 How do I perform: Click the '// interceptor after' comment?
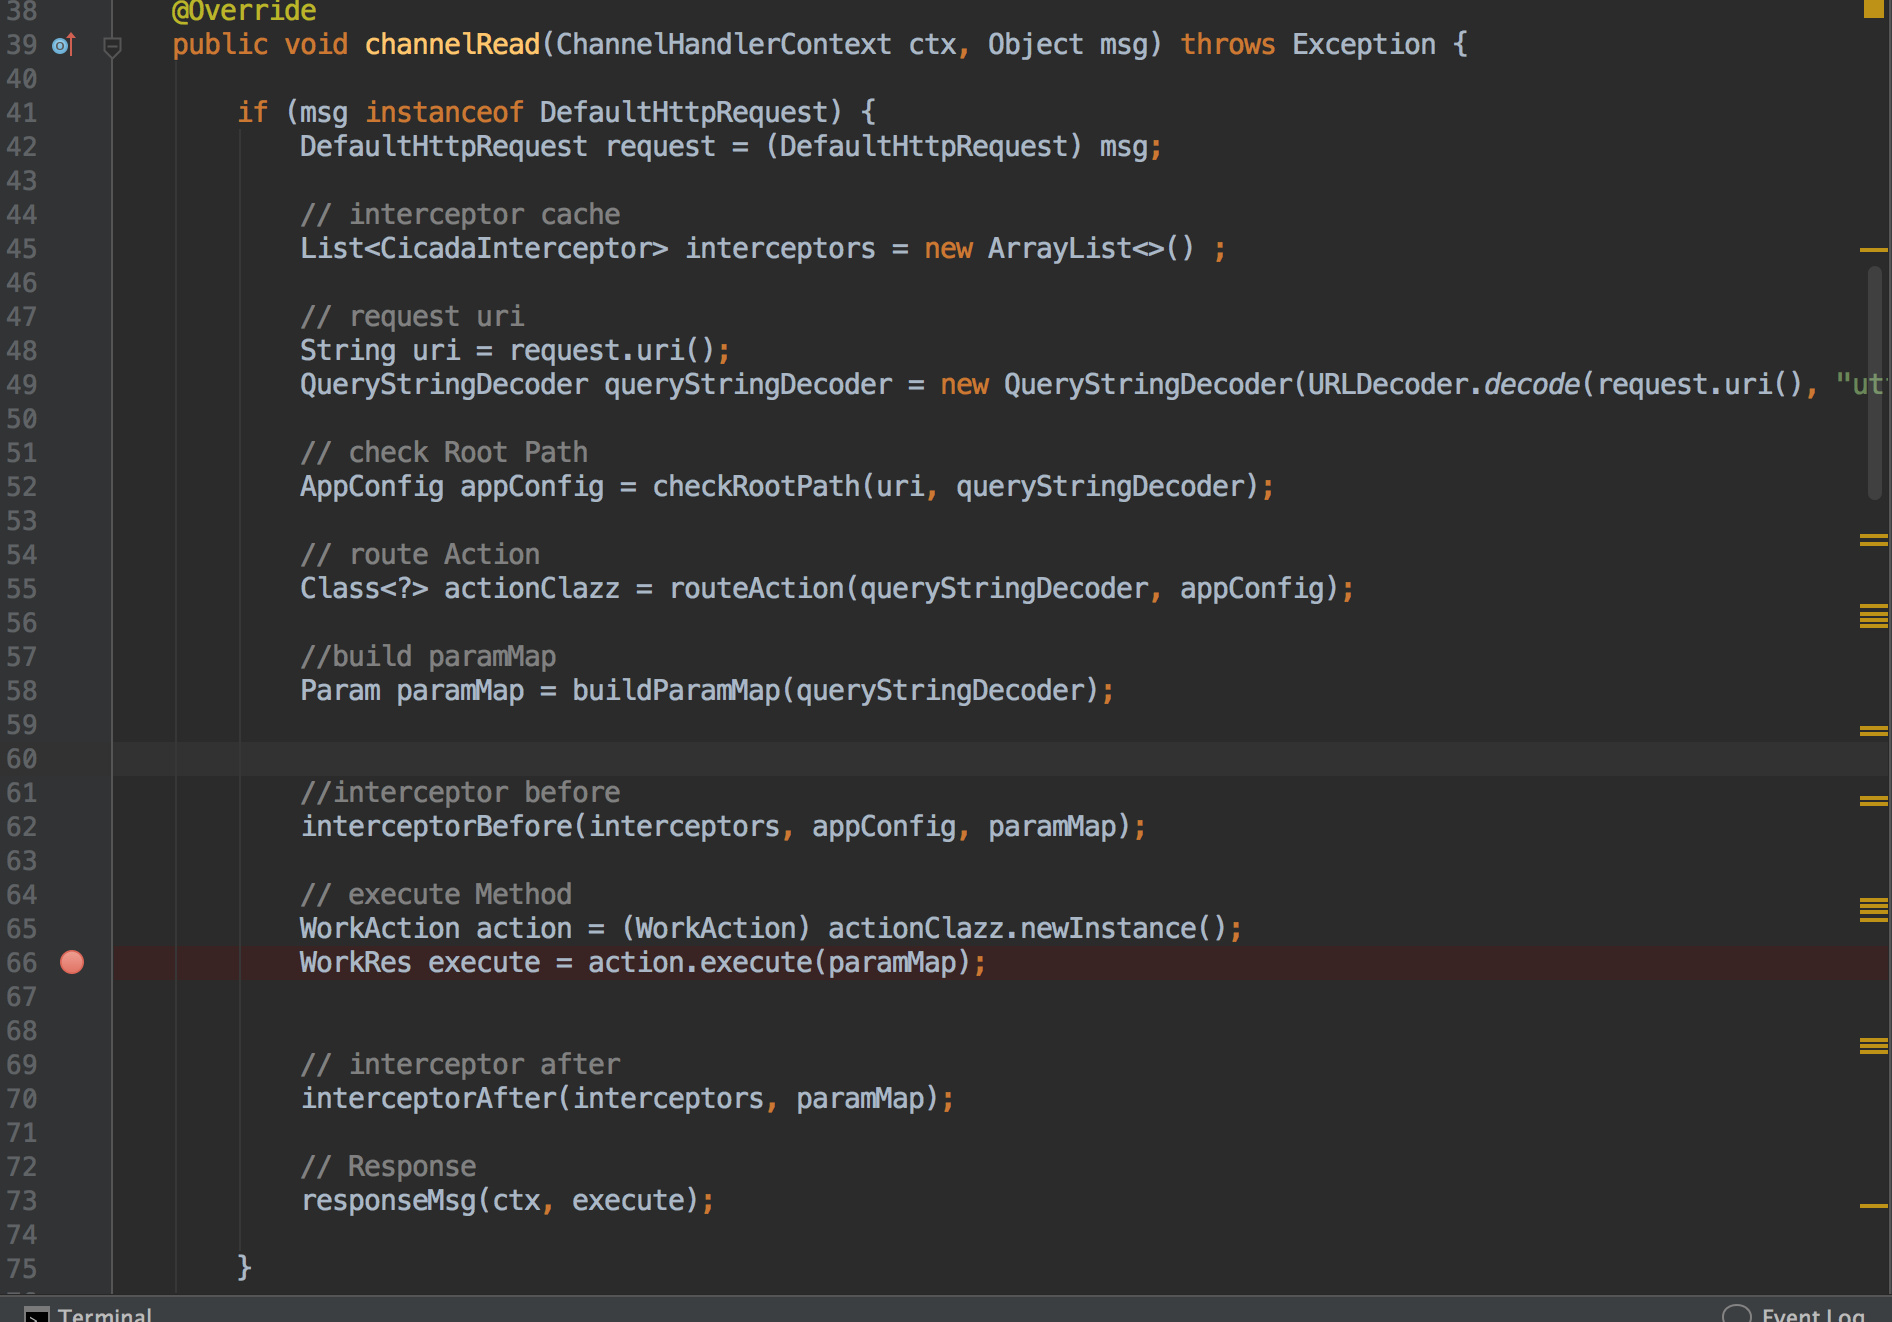[460, 1065]
